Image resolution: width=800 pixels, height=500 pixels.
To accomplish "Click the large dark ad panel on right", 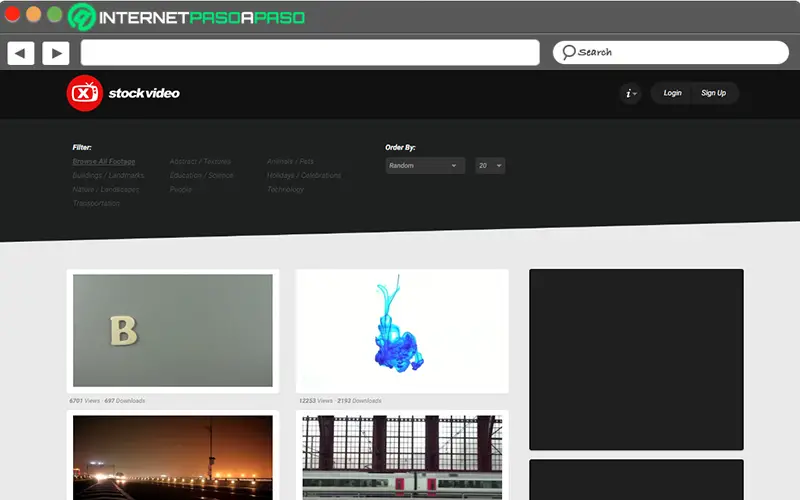I will click(636, 359).
